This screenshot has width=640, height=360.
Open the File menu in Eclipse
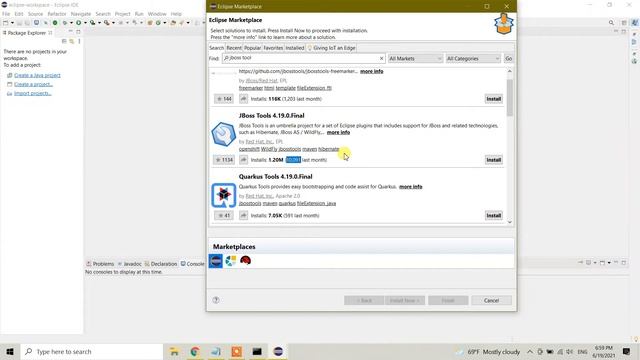click(6, 14)
